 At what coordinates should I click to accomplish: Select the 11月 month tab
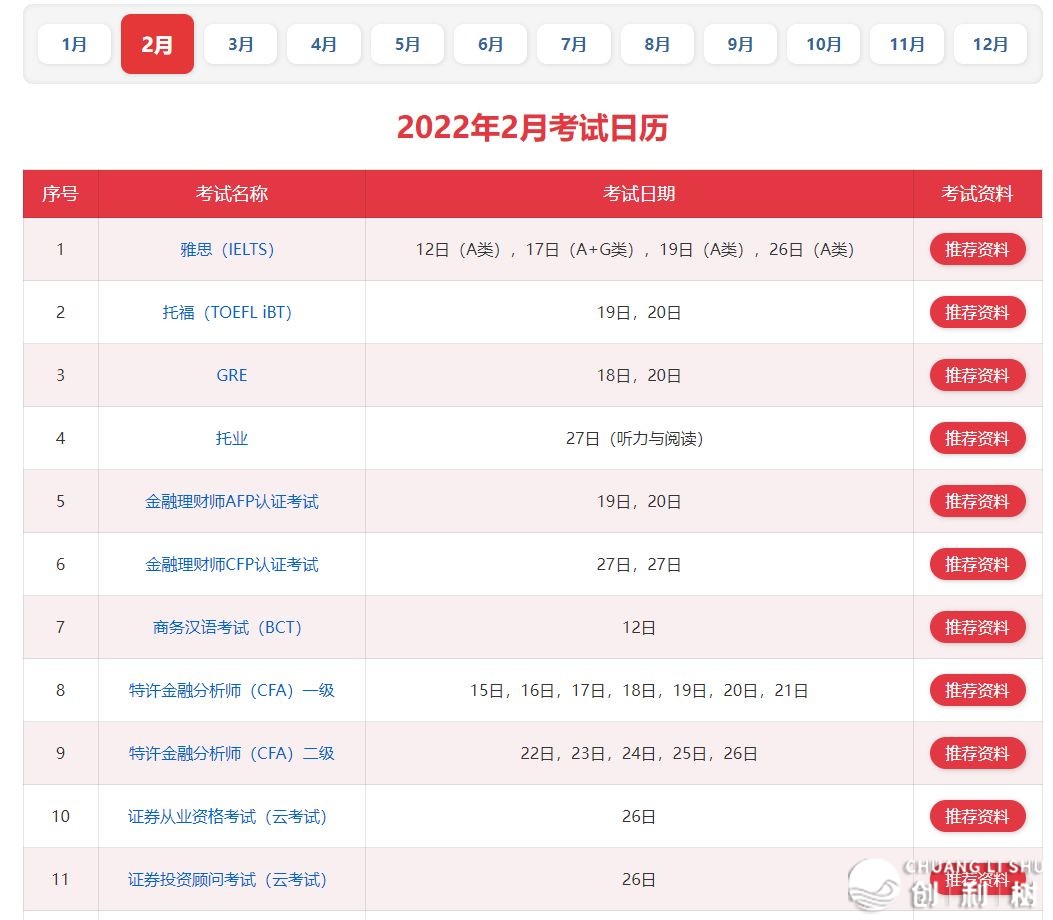907,44
